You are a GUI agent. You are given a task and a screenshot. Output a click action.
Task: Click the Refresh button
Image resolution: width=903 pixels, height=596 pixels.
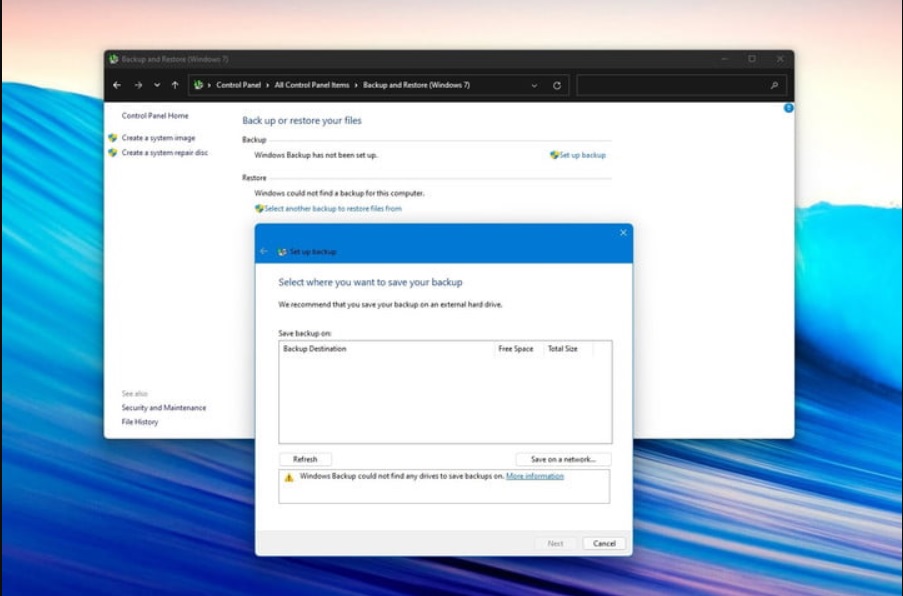click(x=305, y=460)
